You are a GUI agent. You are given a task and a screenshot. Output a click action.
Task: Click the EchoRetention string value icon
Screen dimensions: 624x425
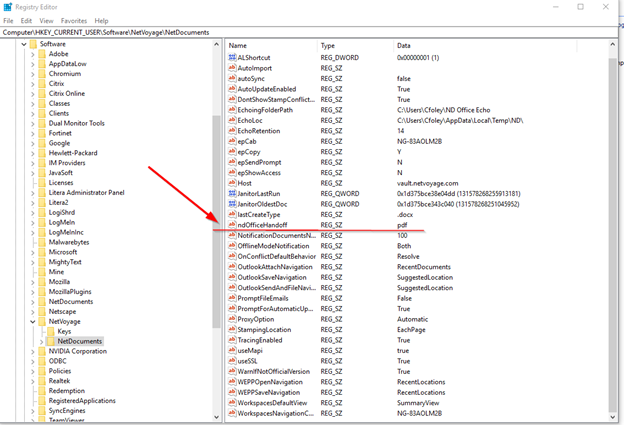[232, 131]
